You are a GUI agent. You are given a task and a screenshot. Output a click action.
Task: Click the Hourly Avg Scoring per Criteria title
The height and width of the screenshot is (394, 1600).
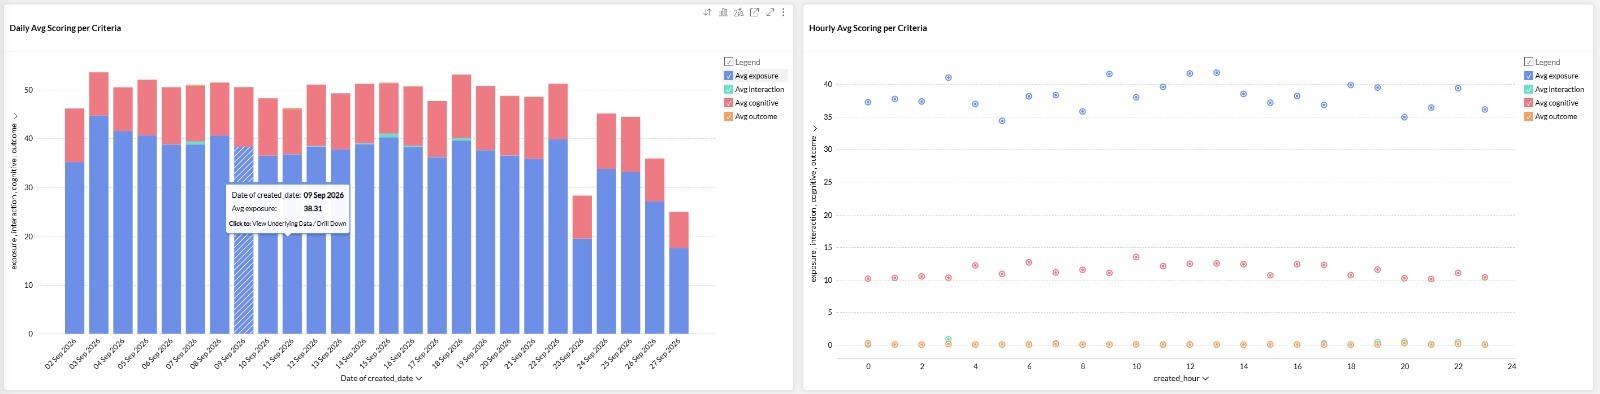point(868,28)
